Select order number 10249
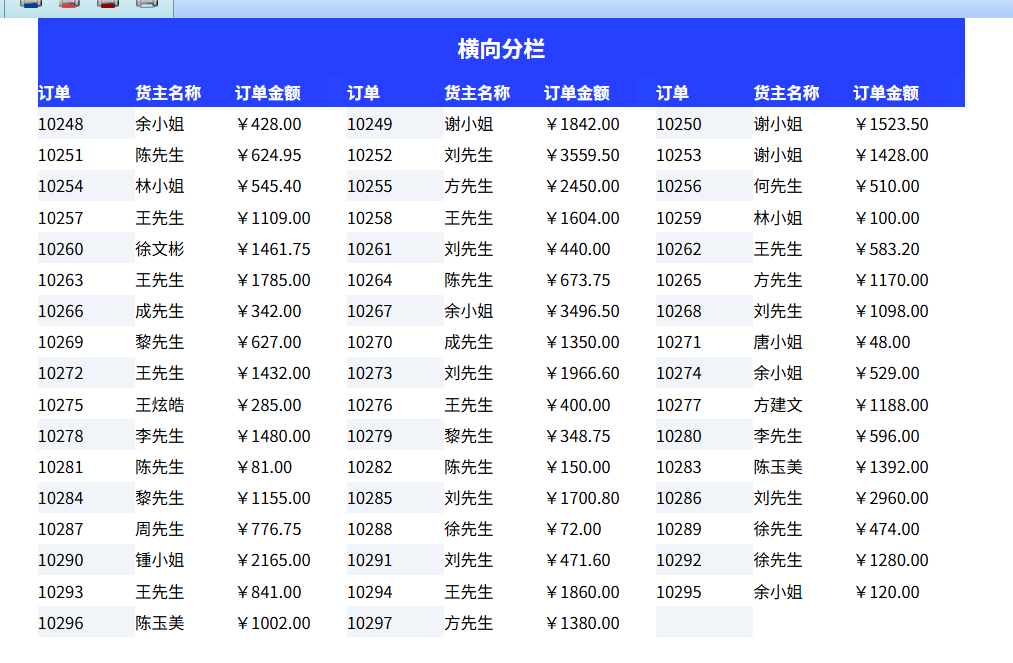Screen dimensions: 1013x663 (370, 124)
